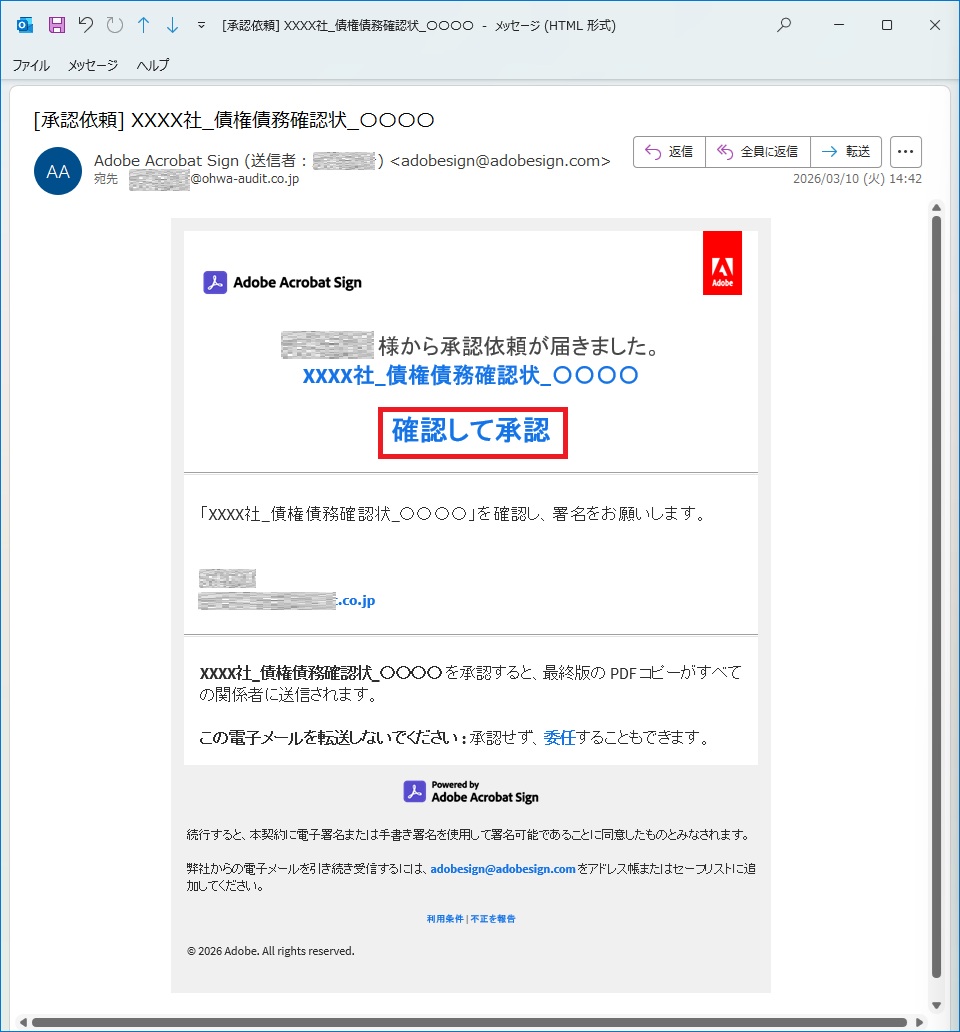
Task: Go to next item with down arrow
Action: tap(172, 25)
